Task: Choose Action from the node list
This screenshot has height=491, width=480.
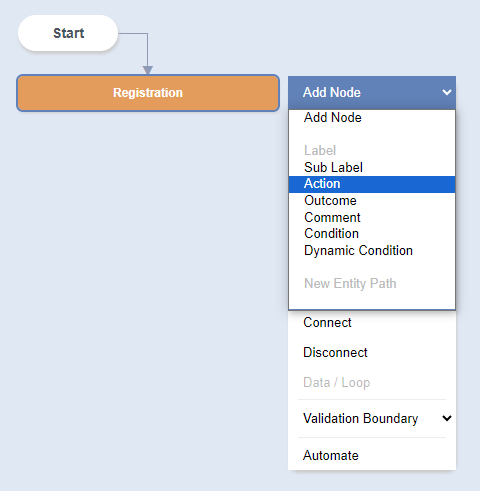Action: tap(372, 184)
